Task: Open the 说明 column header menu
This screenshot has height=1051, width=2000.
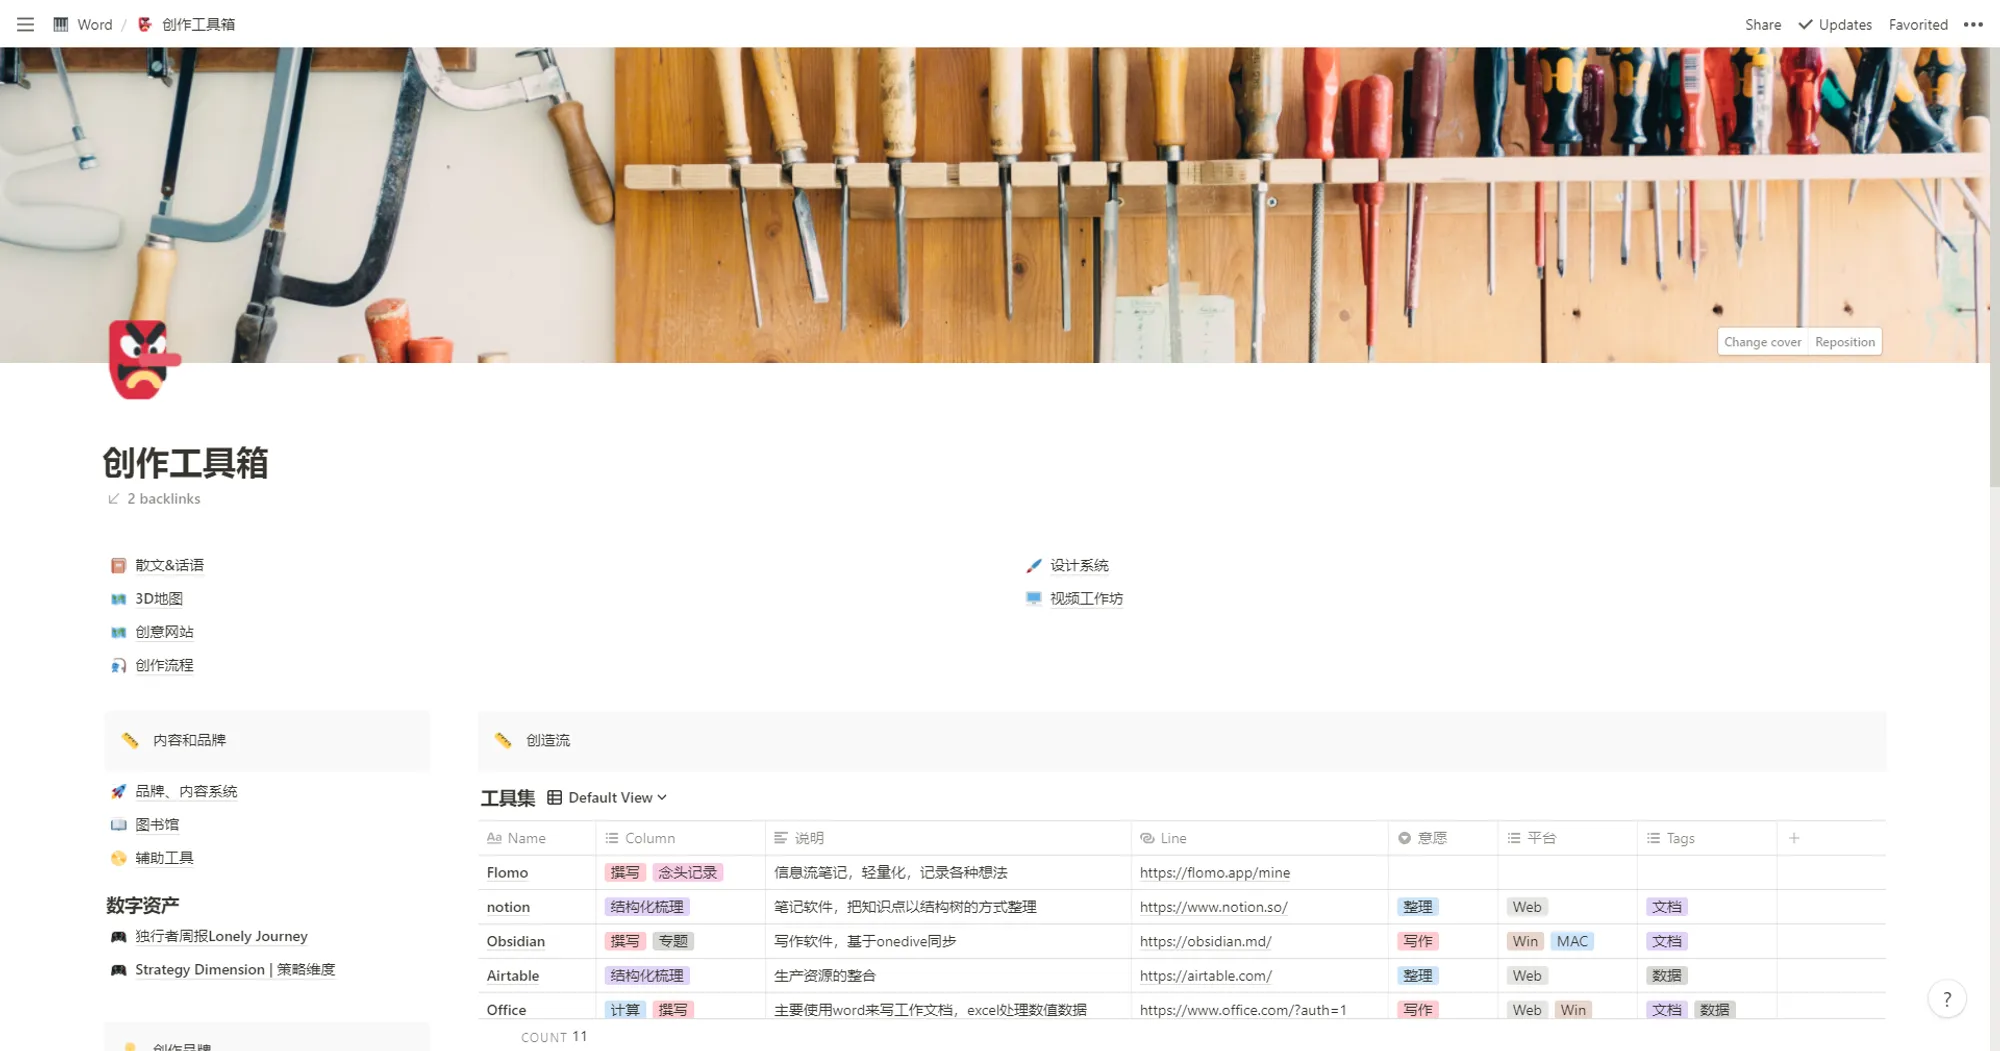Action: click(x=948, y=838)
